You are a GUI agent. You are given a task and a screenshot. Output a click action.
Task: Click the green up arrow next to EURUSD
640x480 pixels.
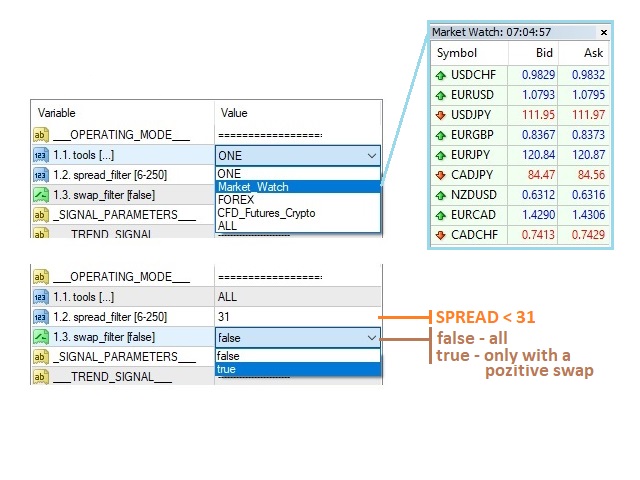[x=441, y=96]
